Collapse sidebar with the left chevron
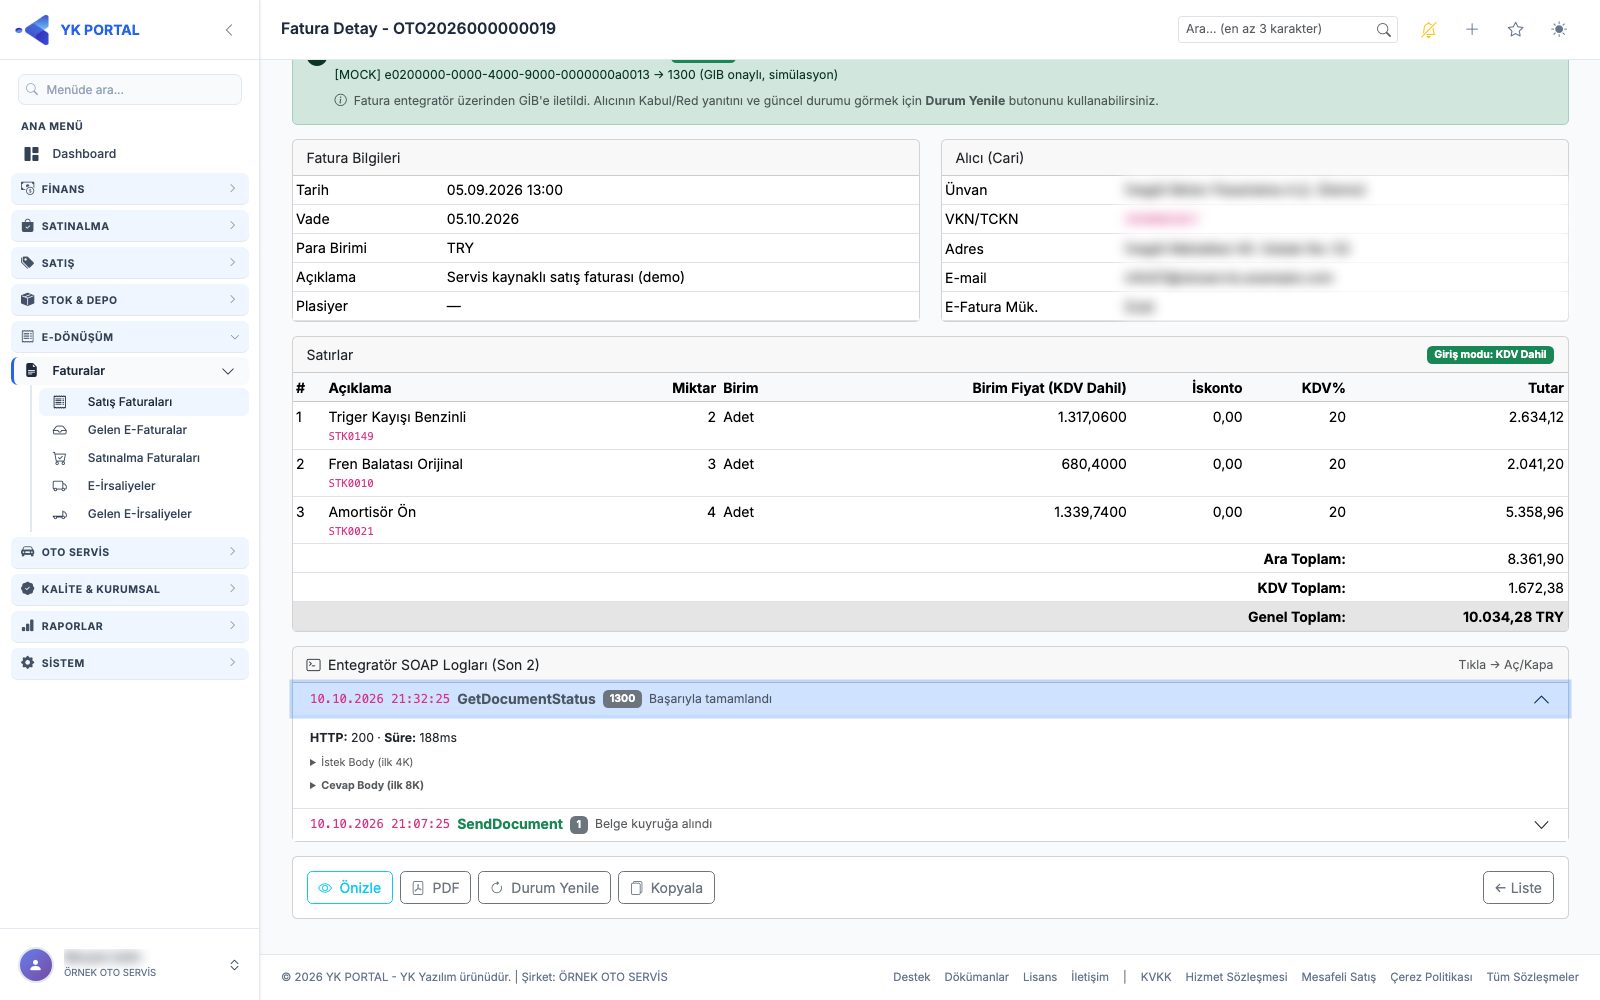The image size is (1600, 1000). coord(229,30)
